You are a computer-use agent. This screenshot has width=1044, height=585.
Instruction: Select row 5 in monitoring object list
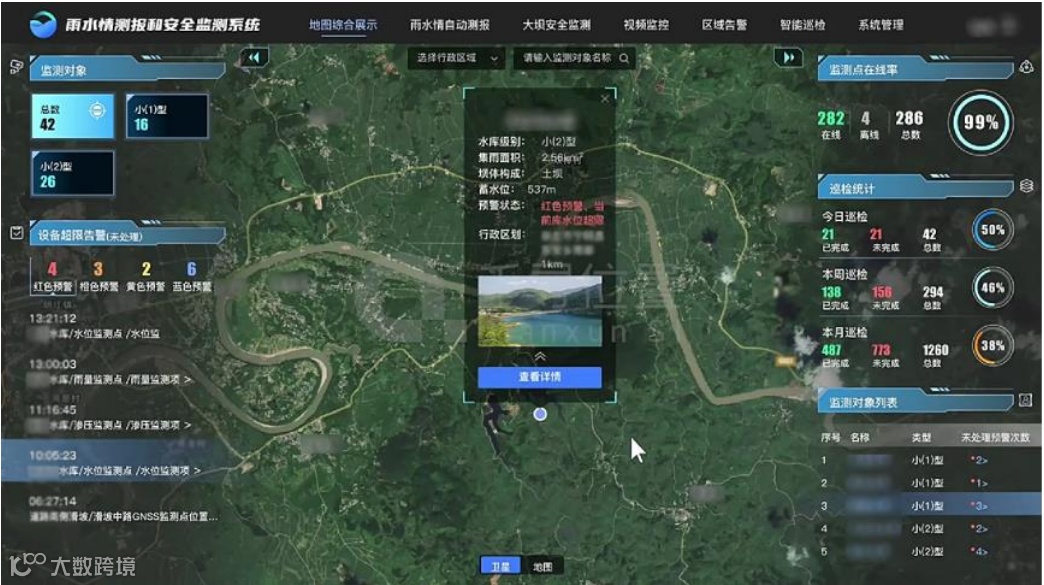click(929, 551)
